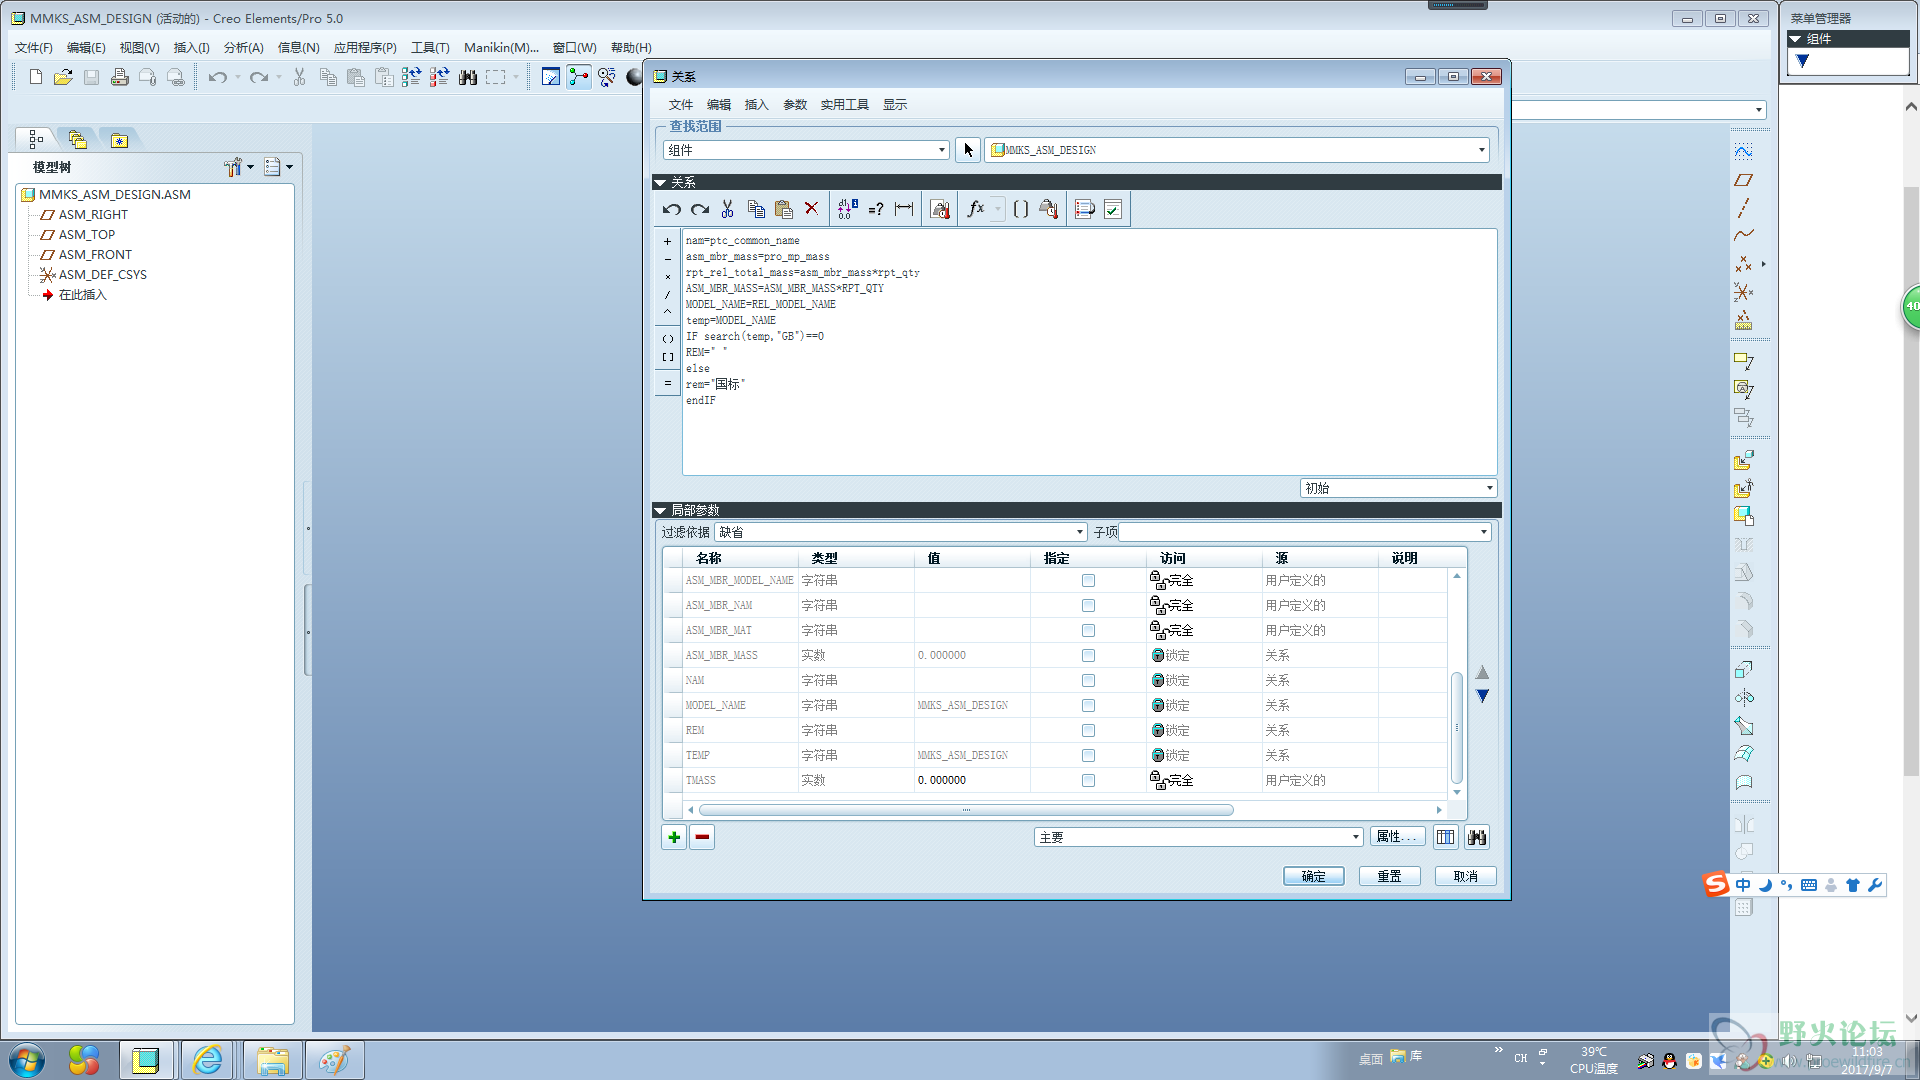Verify relations with the checkmark icon
Screen dimensions: 1920x1080
(1113, 209)
